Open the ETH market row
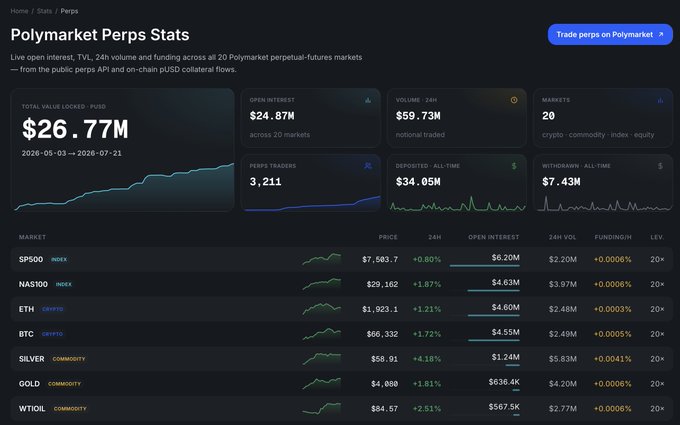 pyautogui.click(x=342, y=309)
